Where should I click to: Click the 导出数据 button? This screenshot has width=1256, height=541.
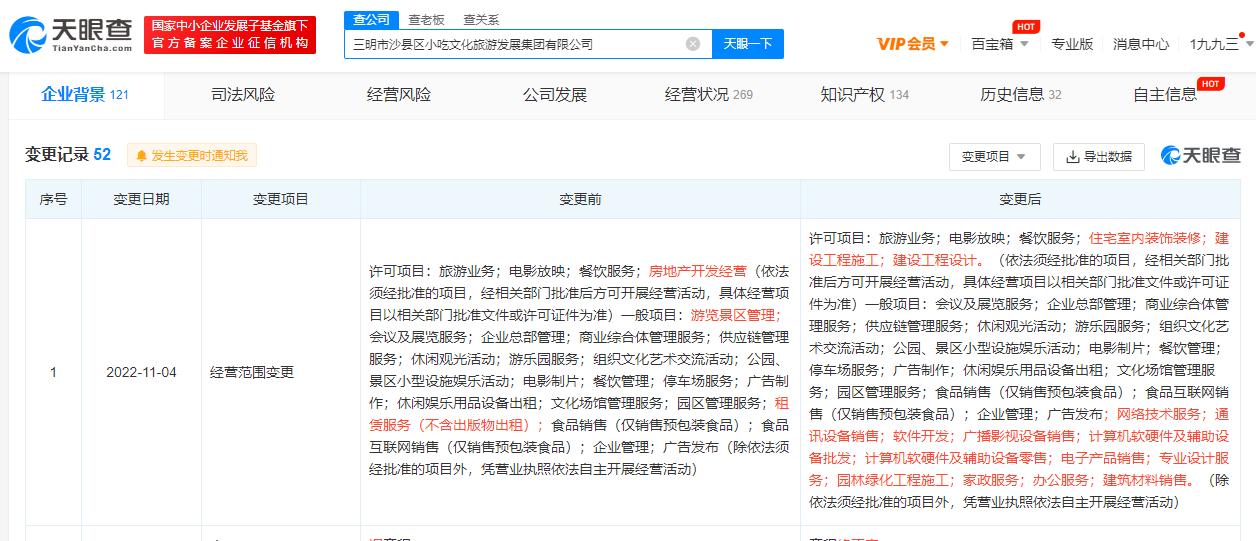pos(1098,157)
